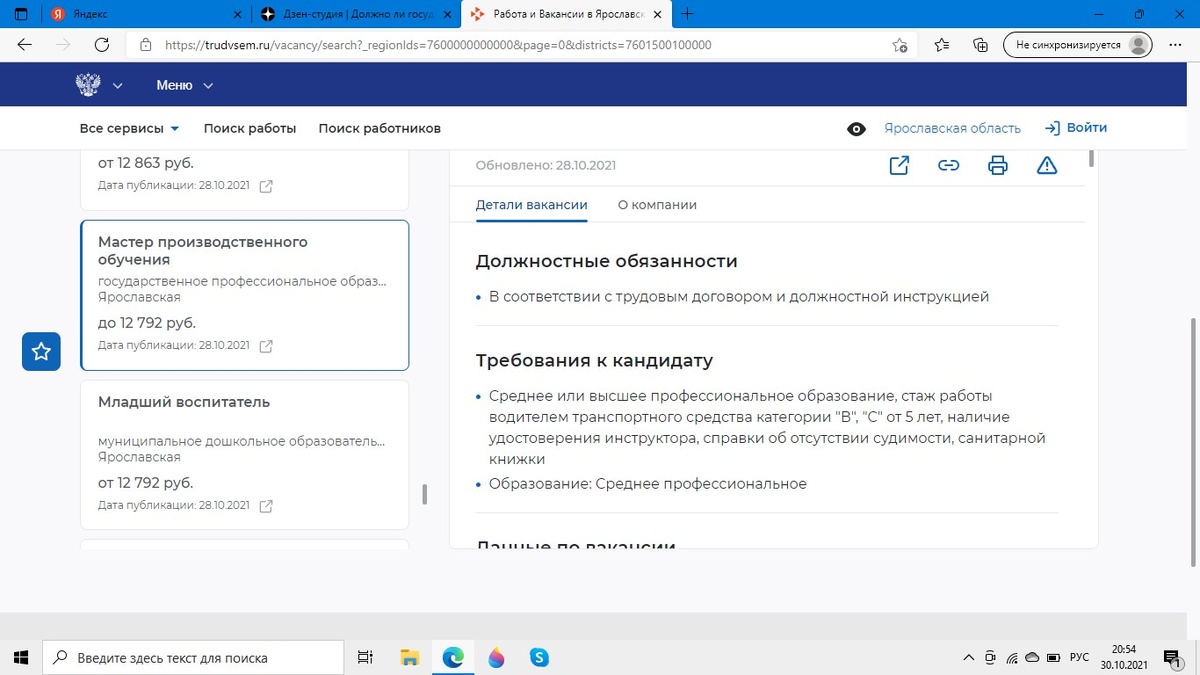
Task: Show hidden tray icons chevron
Action: [x=968, y=657]
